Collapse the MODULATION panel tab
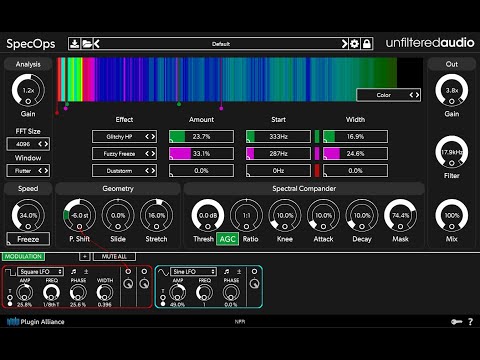 pos(23,256)
